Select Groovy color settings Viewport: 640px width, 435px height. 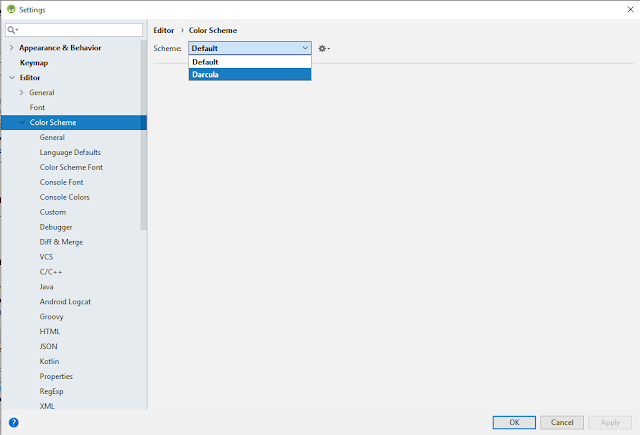tap(51, 317)
